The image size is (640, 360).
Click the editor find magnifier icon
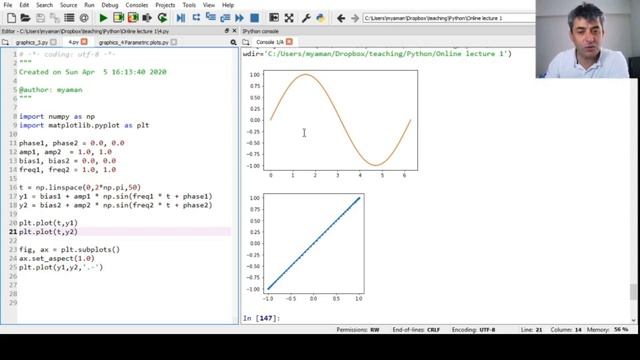click(x=233, y=42)
